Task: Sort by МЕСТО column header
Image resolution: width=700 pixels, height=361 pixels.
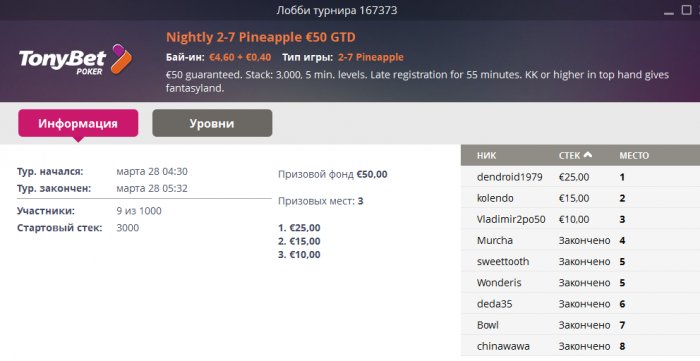Action: point(634,156)
